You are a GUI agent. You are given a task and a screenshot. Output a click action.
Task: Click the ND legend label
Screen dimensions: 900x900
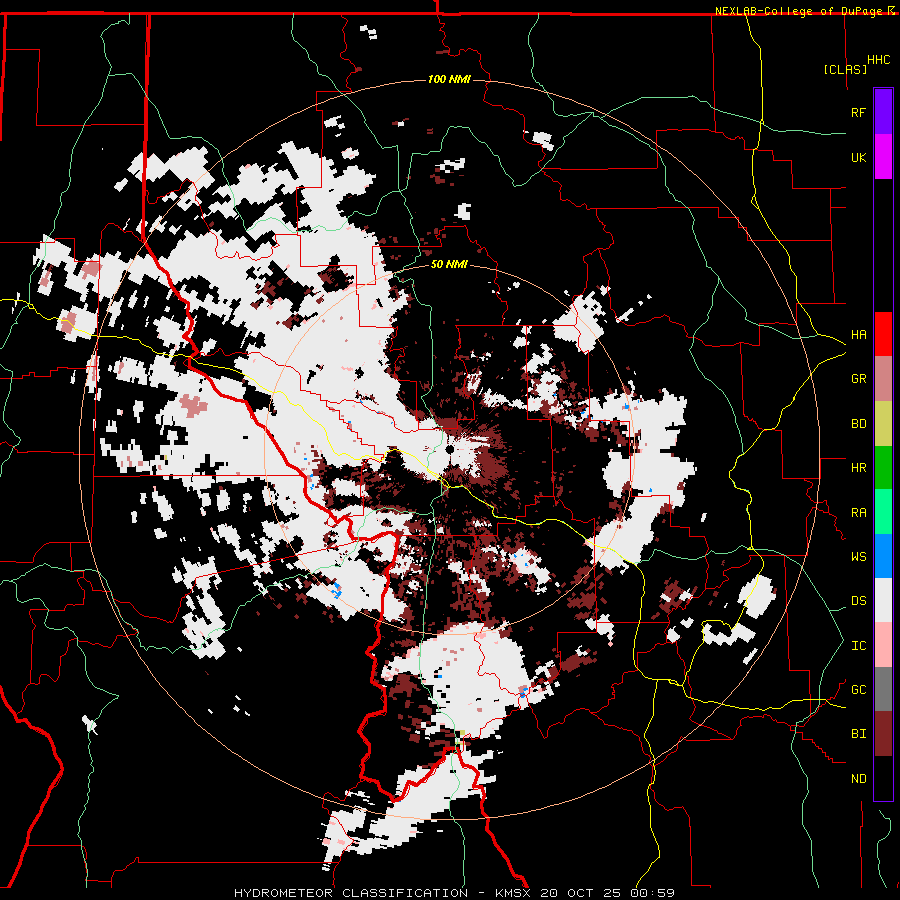coord(858,779)
